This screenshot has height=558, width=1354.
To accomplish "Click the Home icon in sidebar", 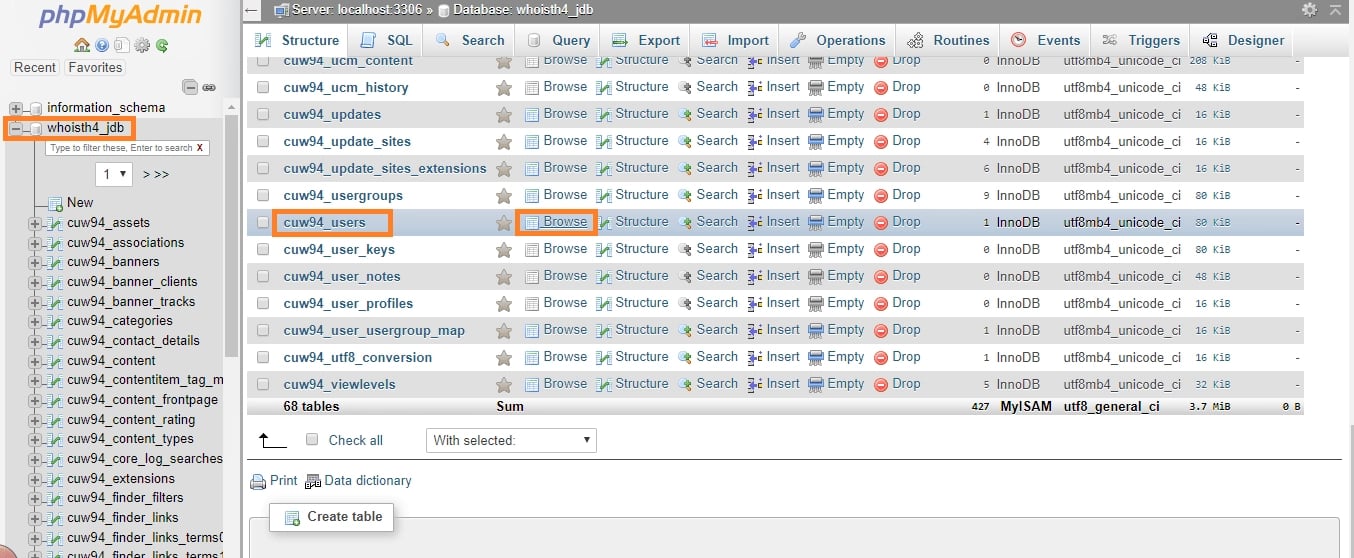I will 82,45.
